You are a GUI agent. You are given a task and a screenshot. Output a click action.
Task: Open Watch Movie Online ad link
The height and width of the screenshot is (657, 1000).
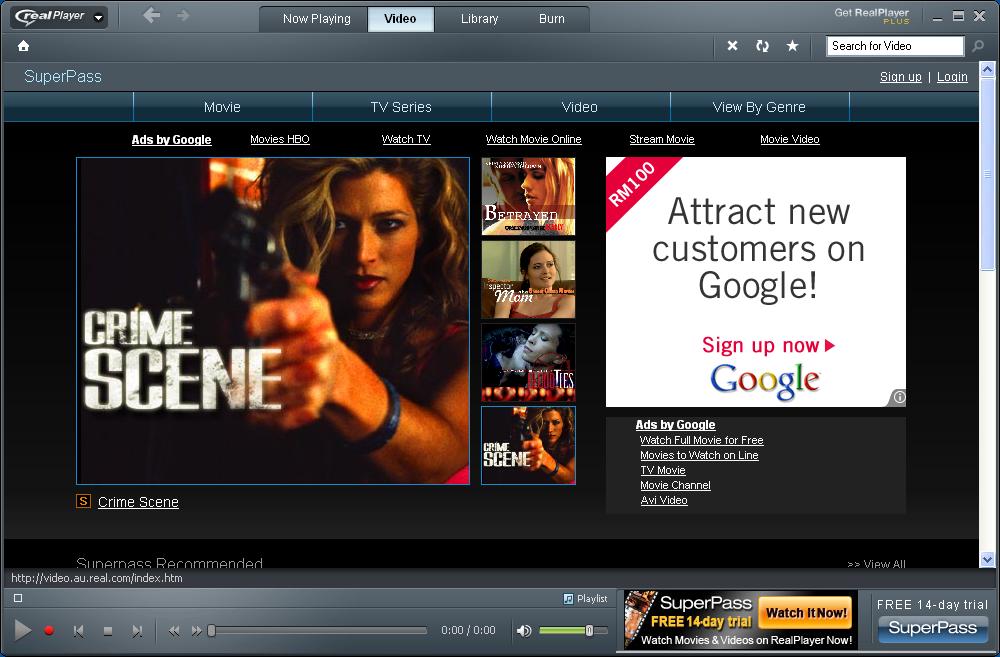[533, 139]
